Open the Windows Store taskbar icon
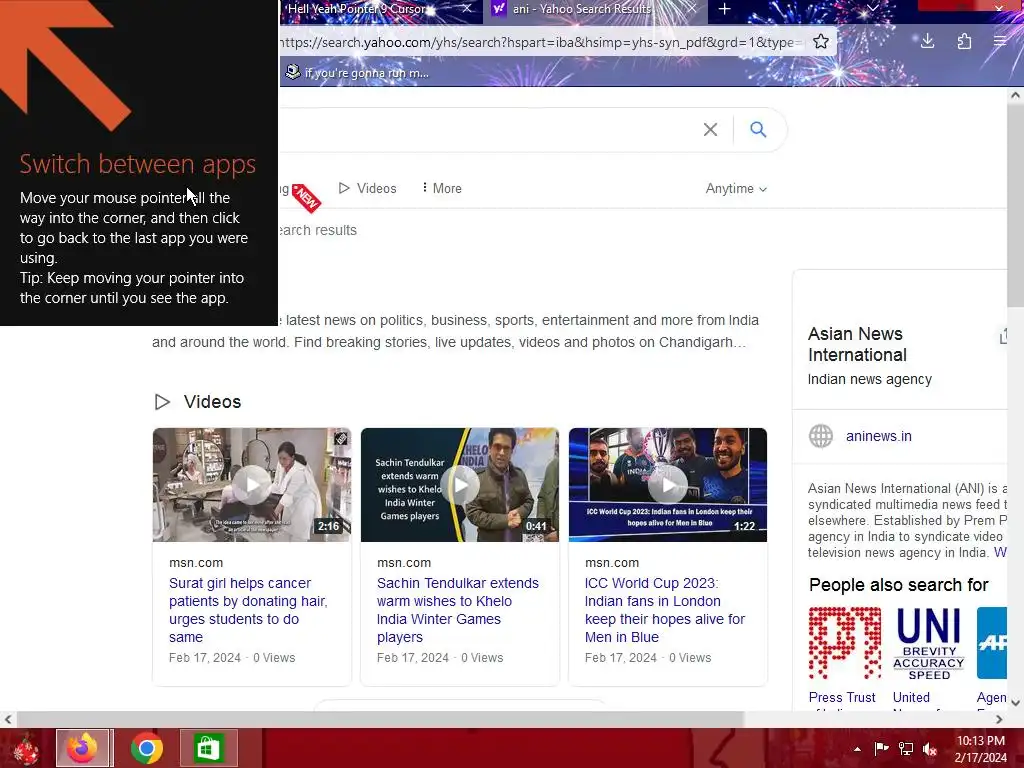The image size is (1024, 768). (208, 748)
